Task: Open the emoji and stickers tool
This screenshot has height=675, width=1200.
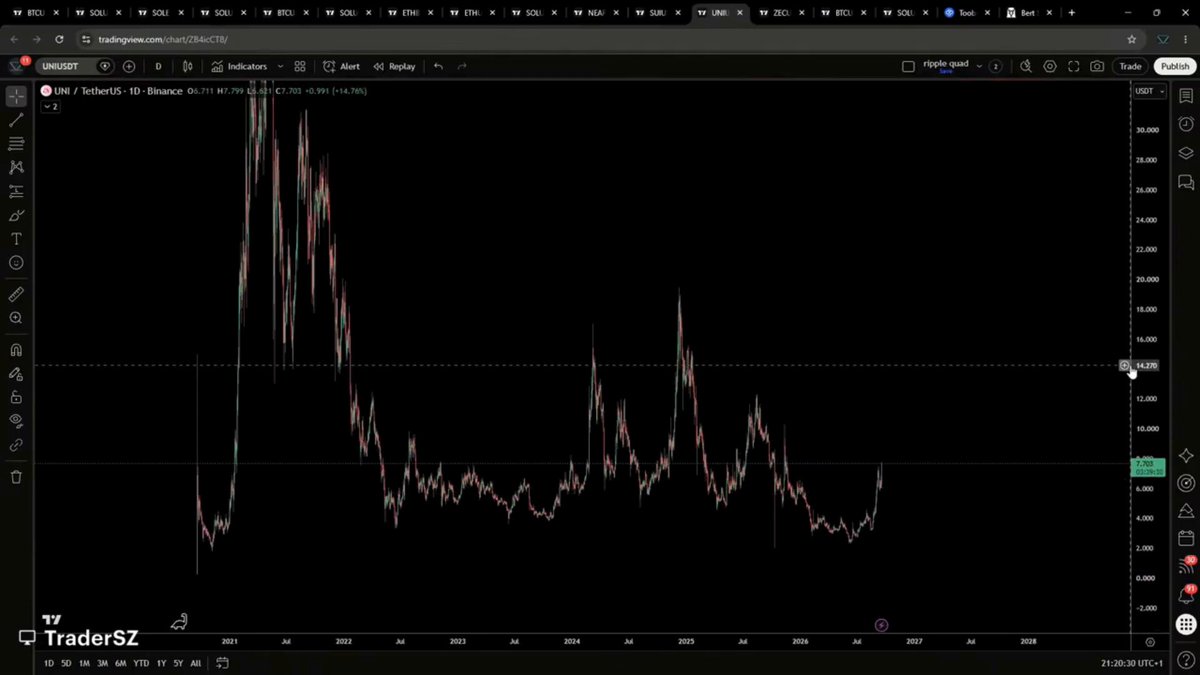Action: (16, 263)
